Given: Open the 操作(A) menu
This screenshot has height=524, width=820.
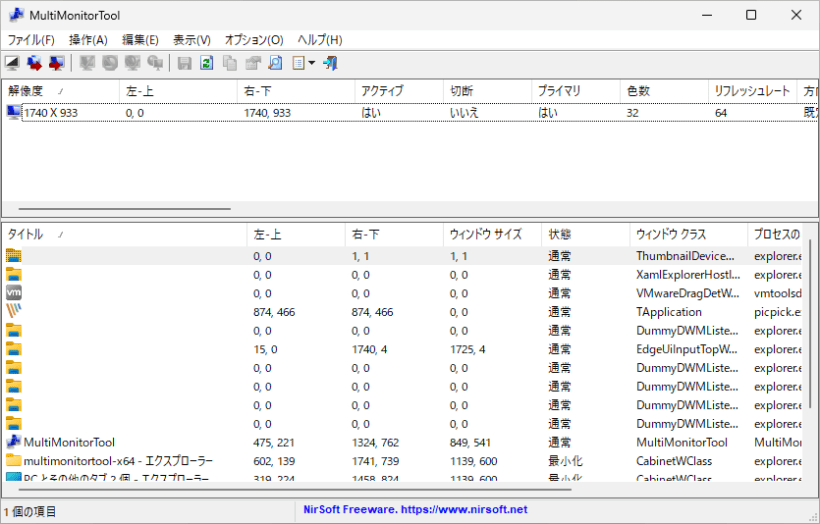Looking at the screenshot, I should coord(88,40).
